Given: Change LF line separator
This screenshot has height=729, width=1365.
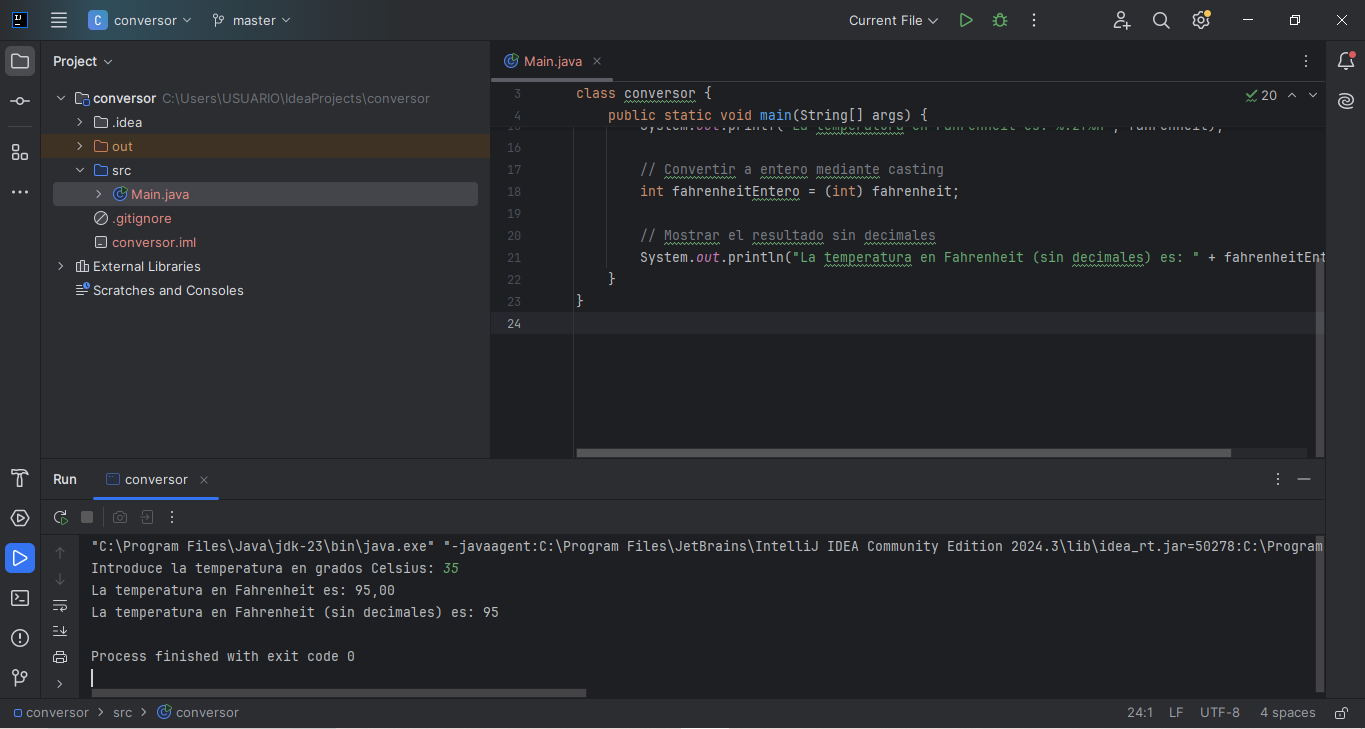Looking at the screenshot, I should tap(1176, 713).
